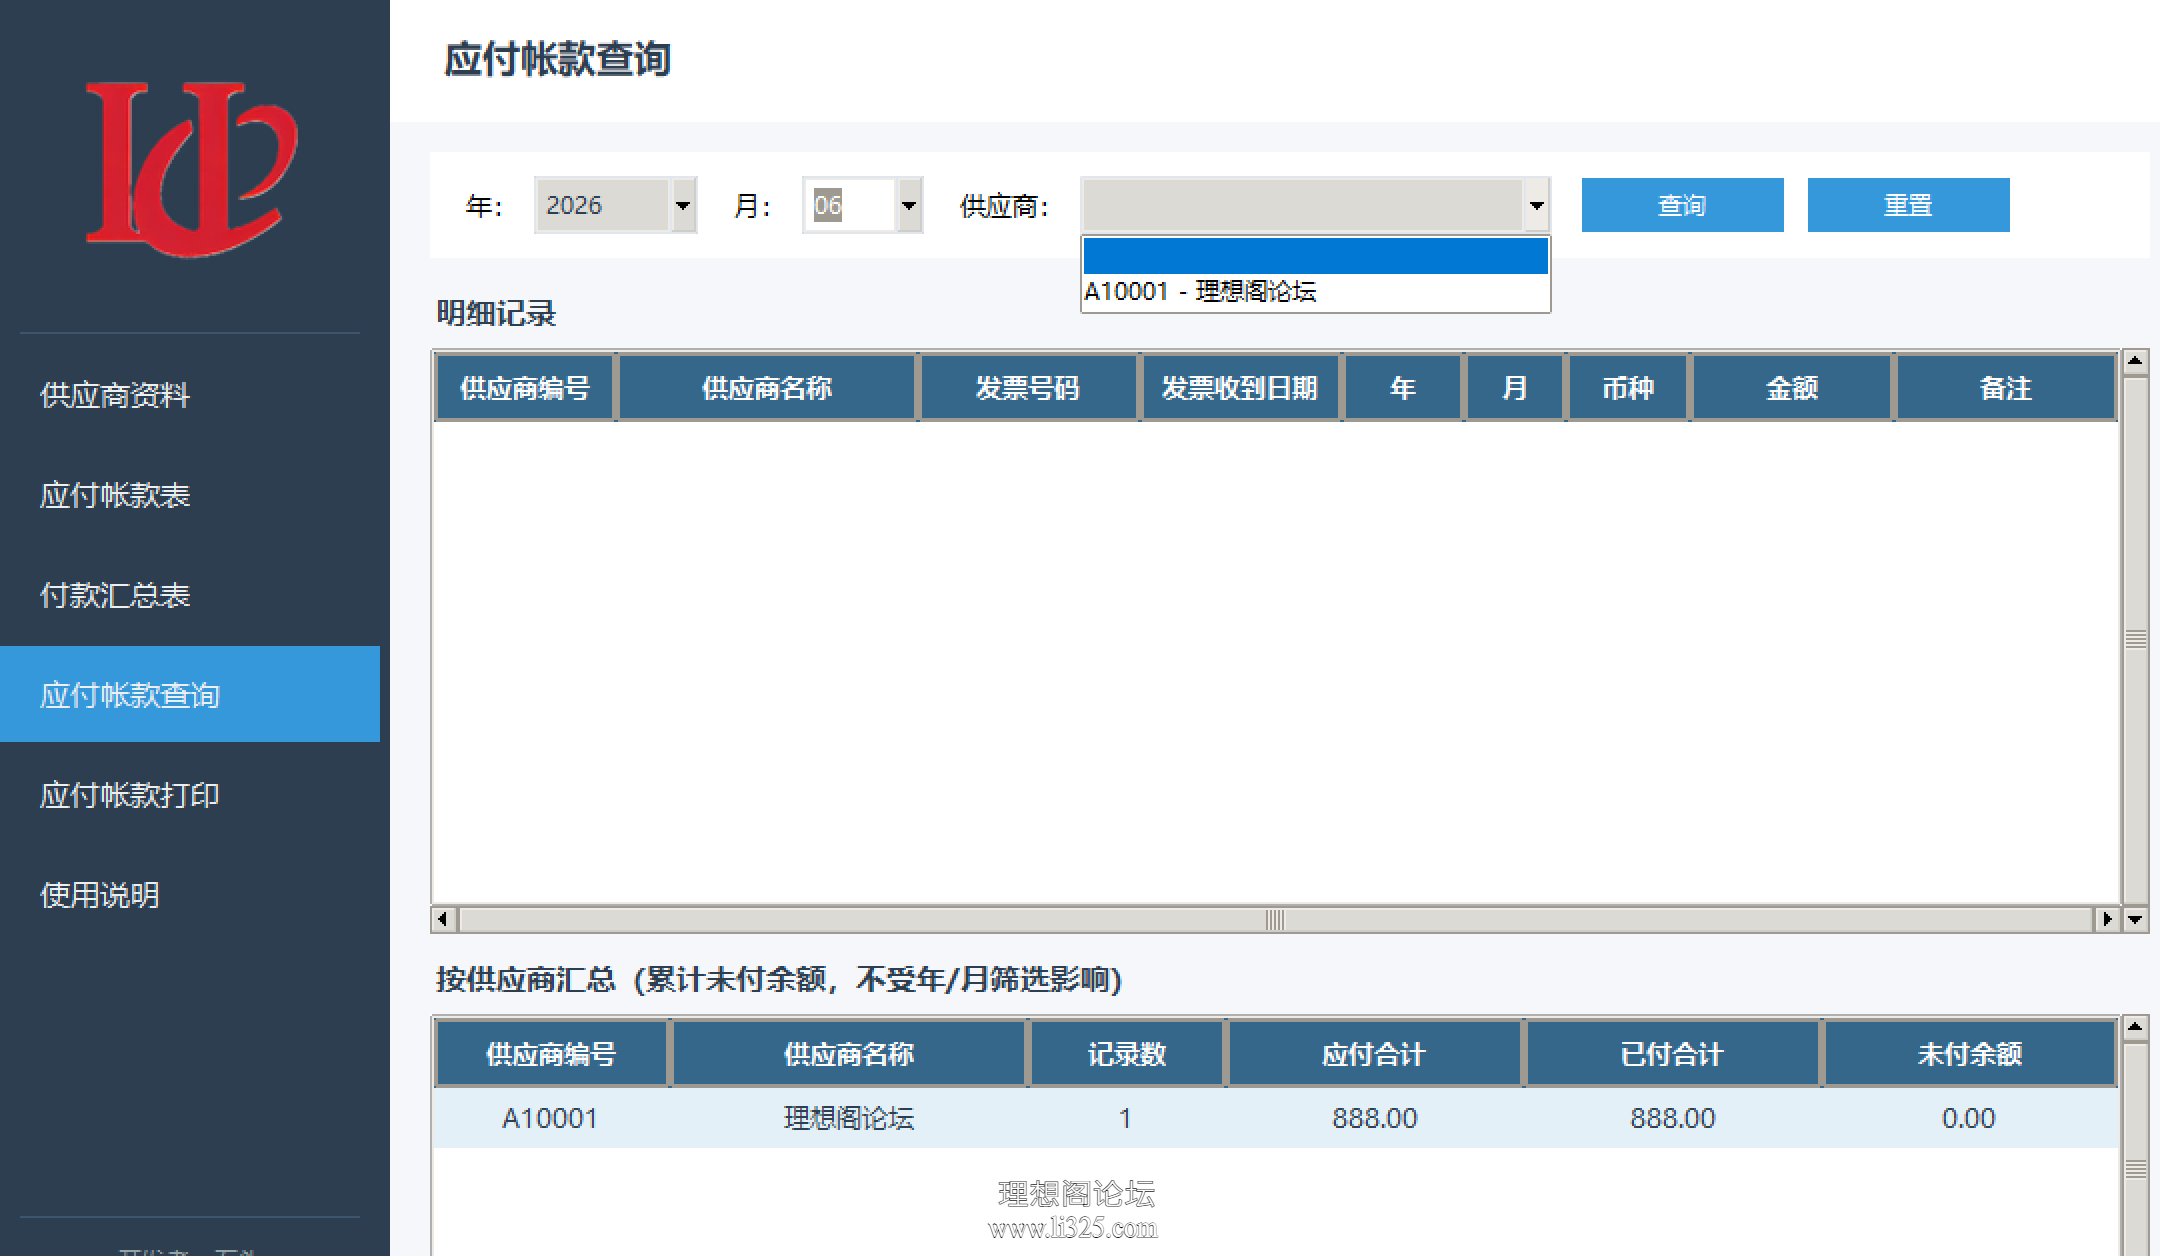Click 已付合计 summary column header
The image size is (2160, 1256).
1672,1054
